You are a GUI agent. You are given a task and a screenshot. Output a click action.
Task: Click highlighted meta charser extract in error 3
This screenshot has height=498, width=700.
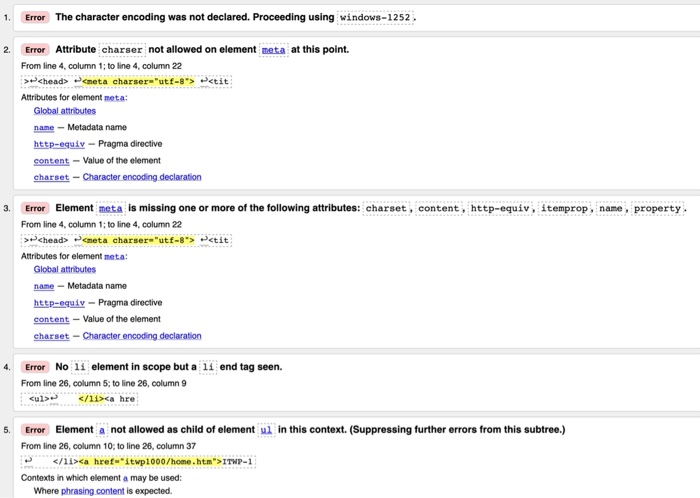point(138,240)
